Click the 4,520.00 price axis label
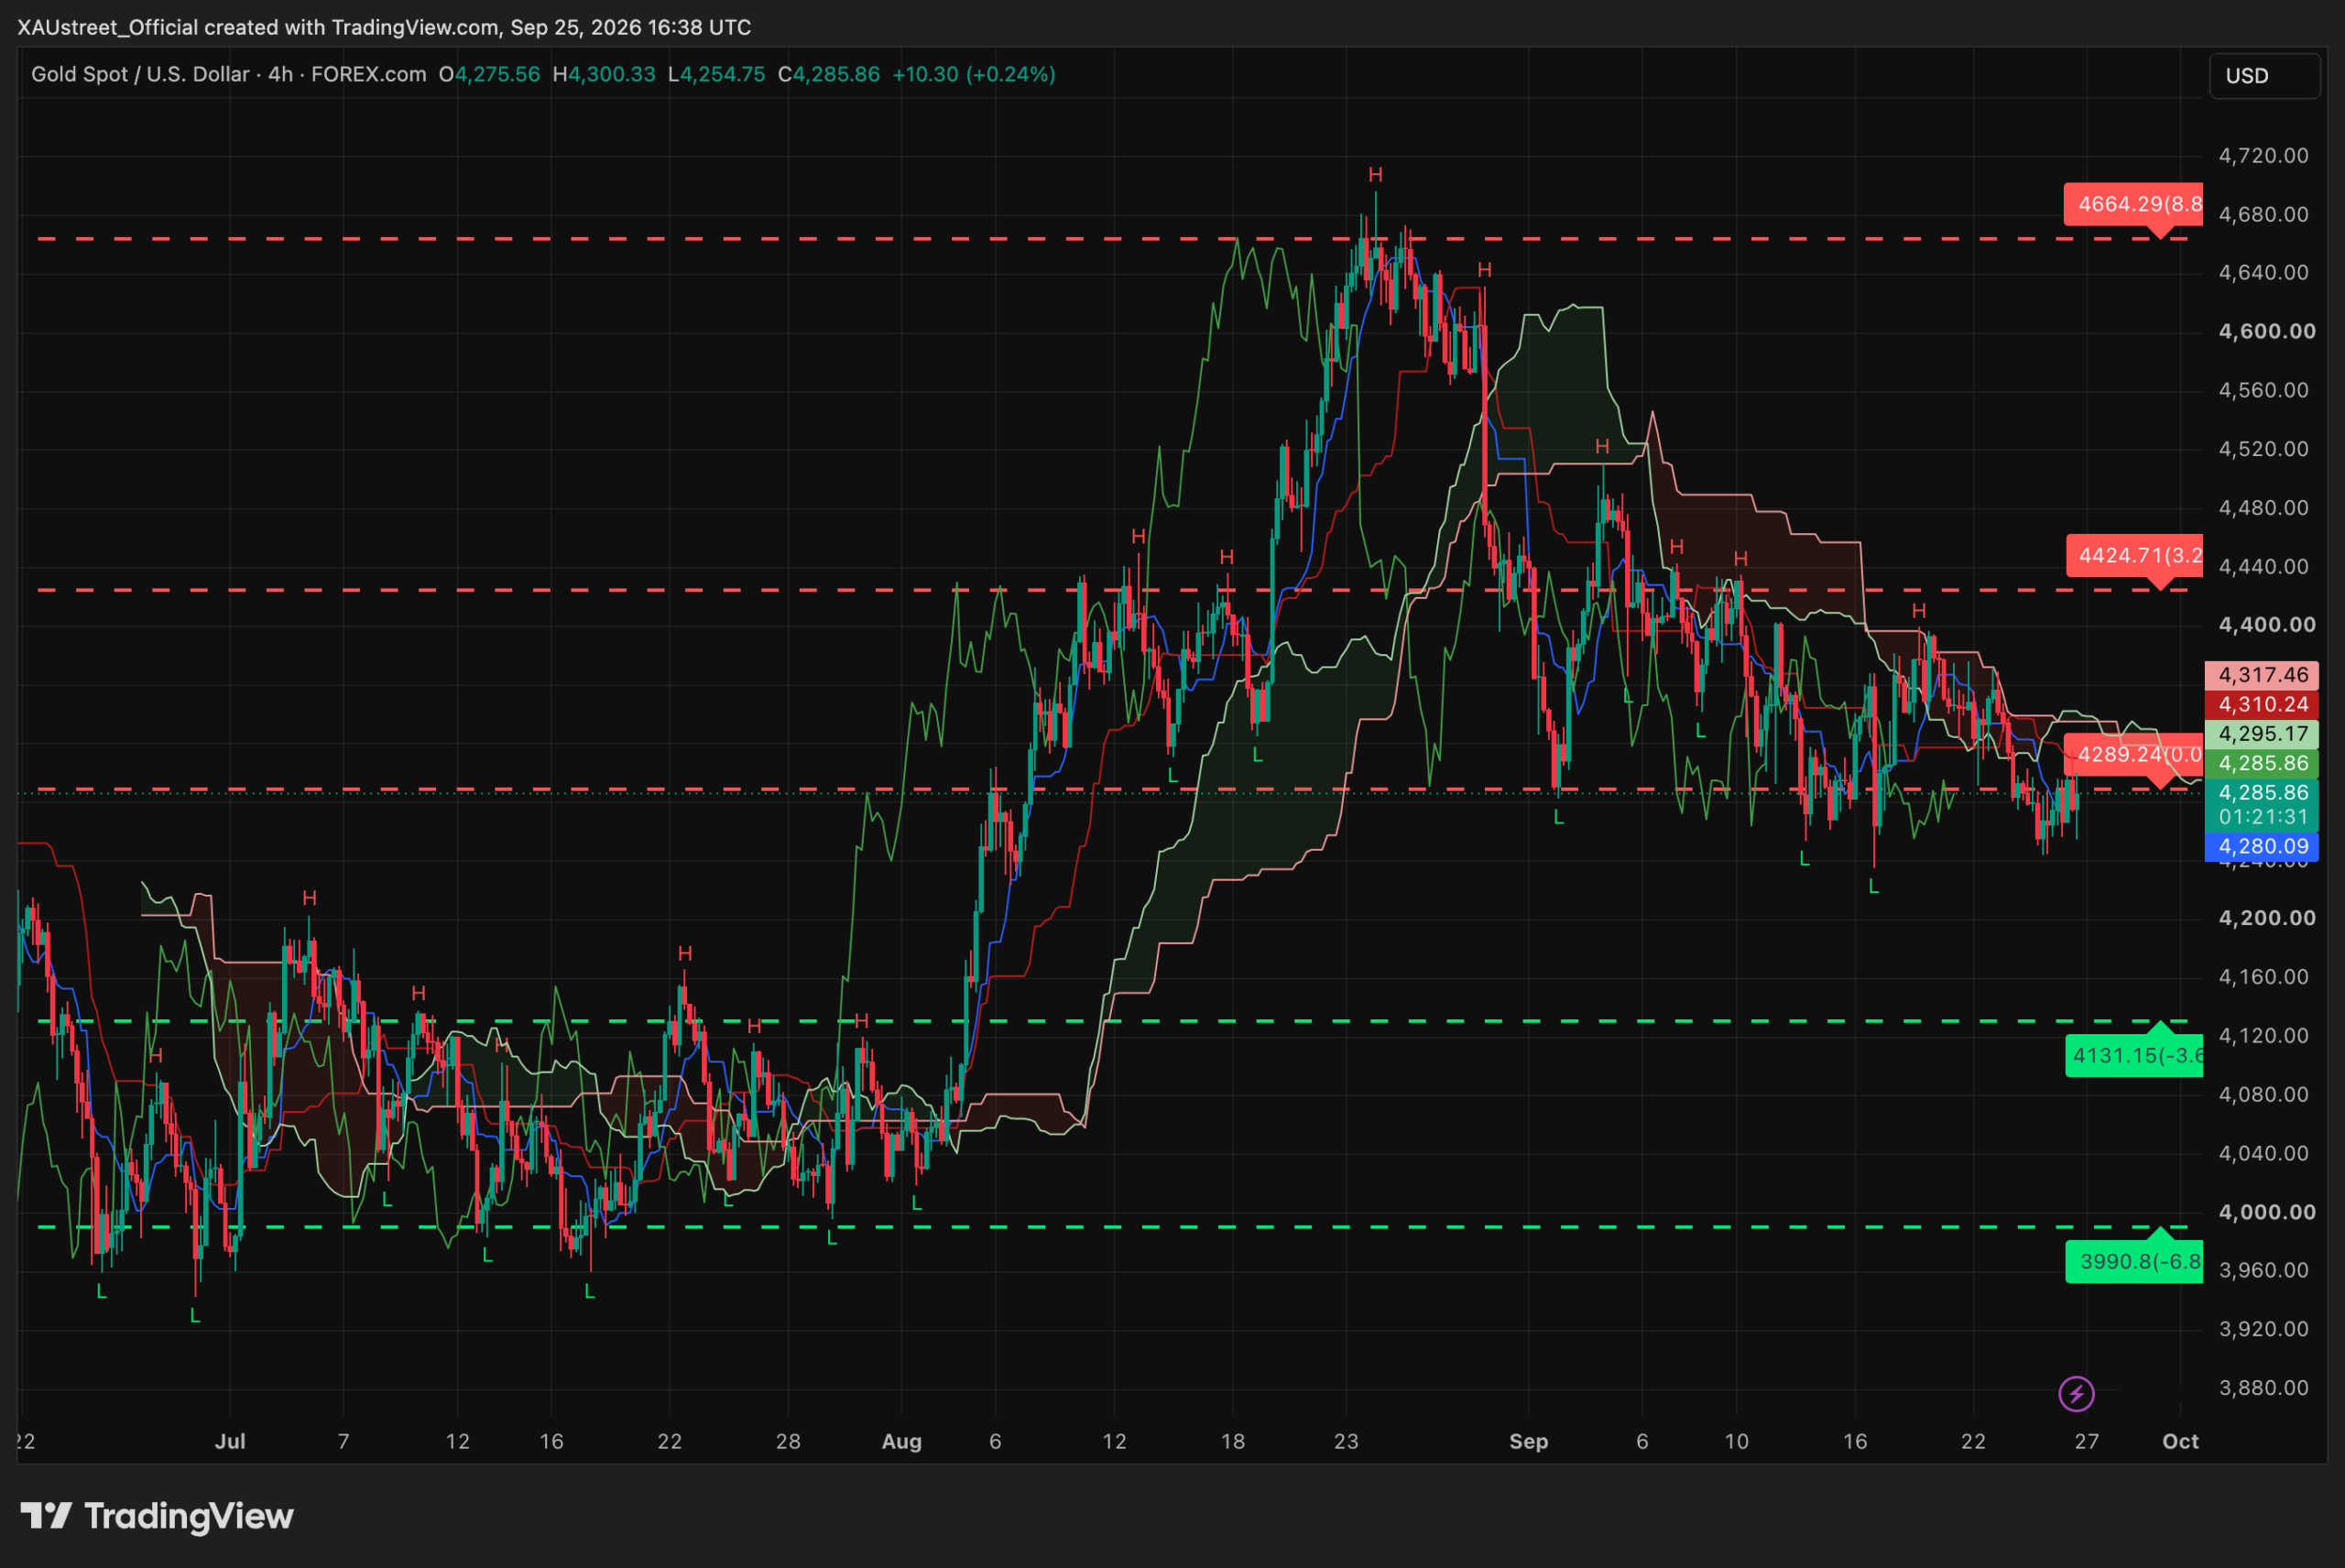Image resolution: width=2345 pixels, height=1568 pixels. [2263, 448]
